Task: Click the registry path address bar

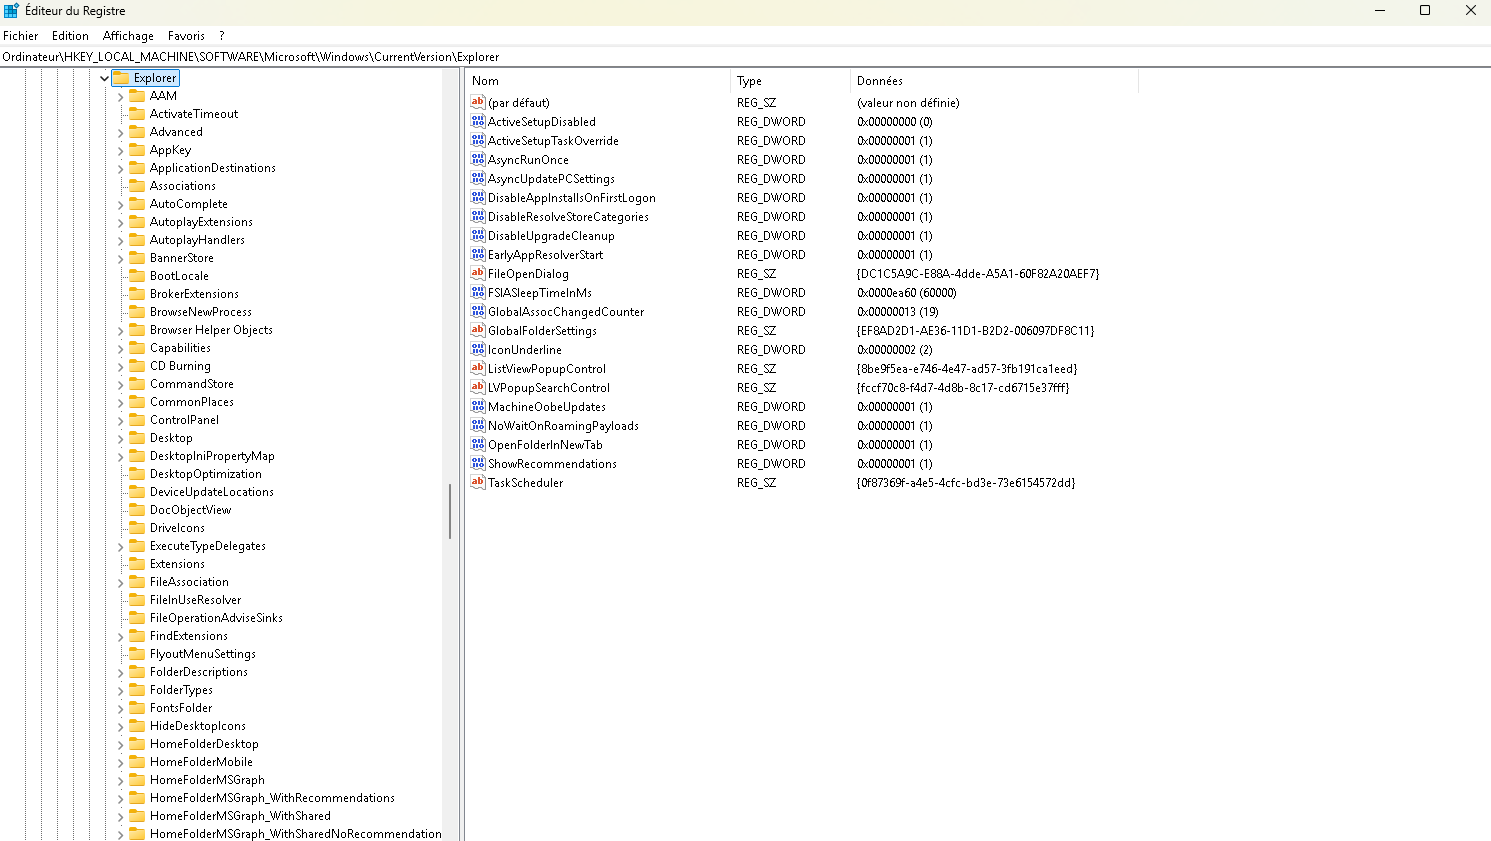Action: pos(745,57)
